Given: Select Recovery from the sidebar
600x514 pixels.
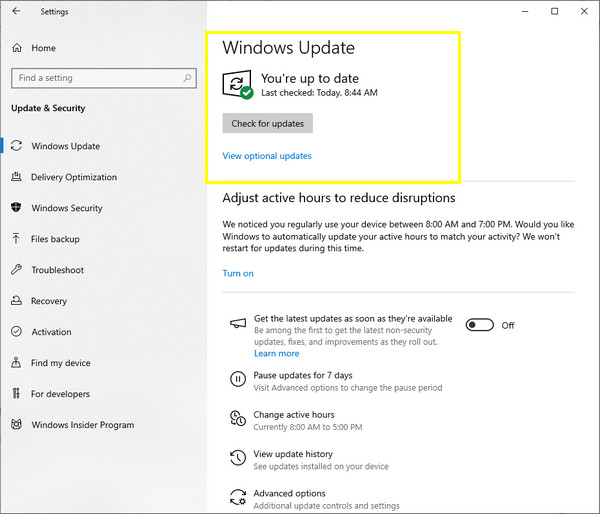Looking at the screenshot, I should [49, 301].
